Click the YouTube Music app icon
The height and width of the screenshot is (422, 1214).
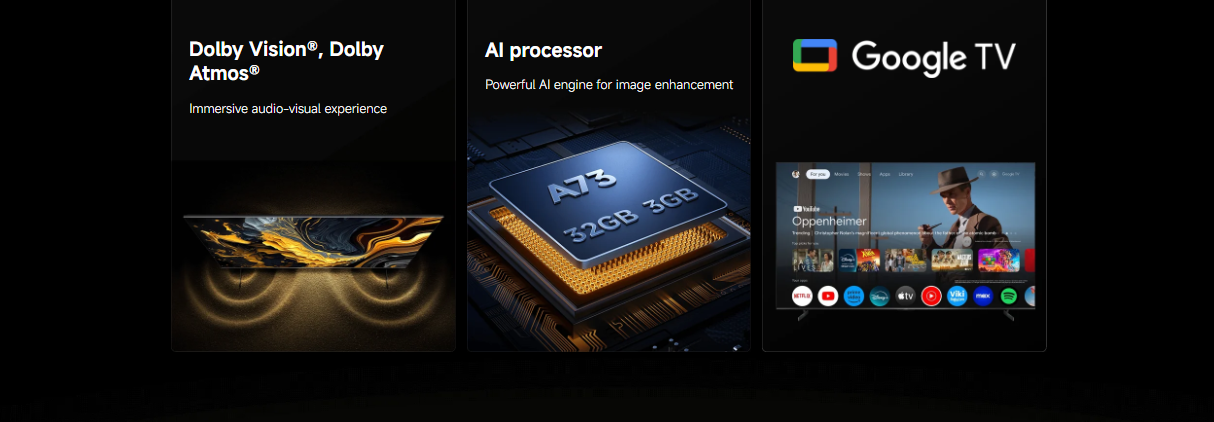(931, 296)
